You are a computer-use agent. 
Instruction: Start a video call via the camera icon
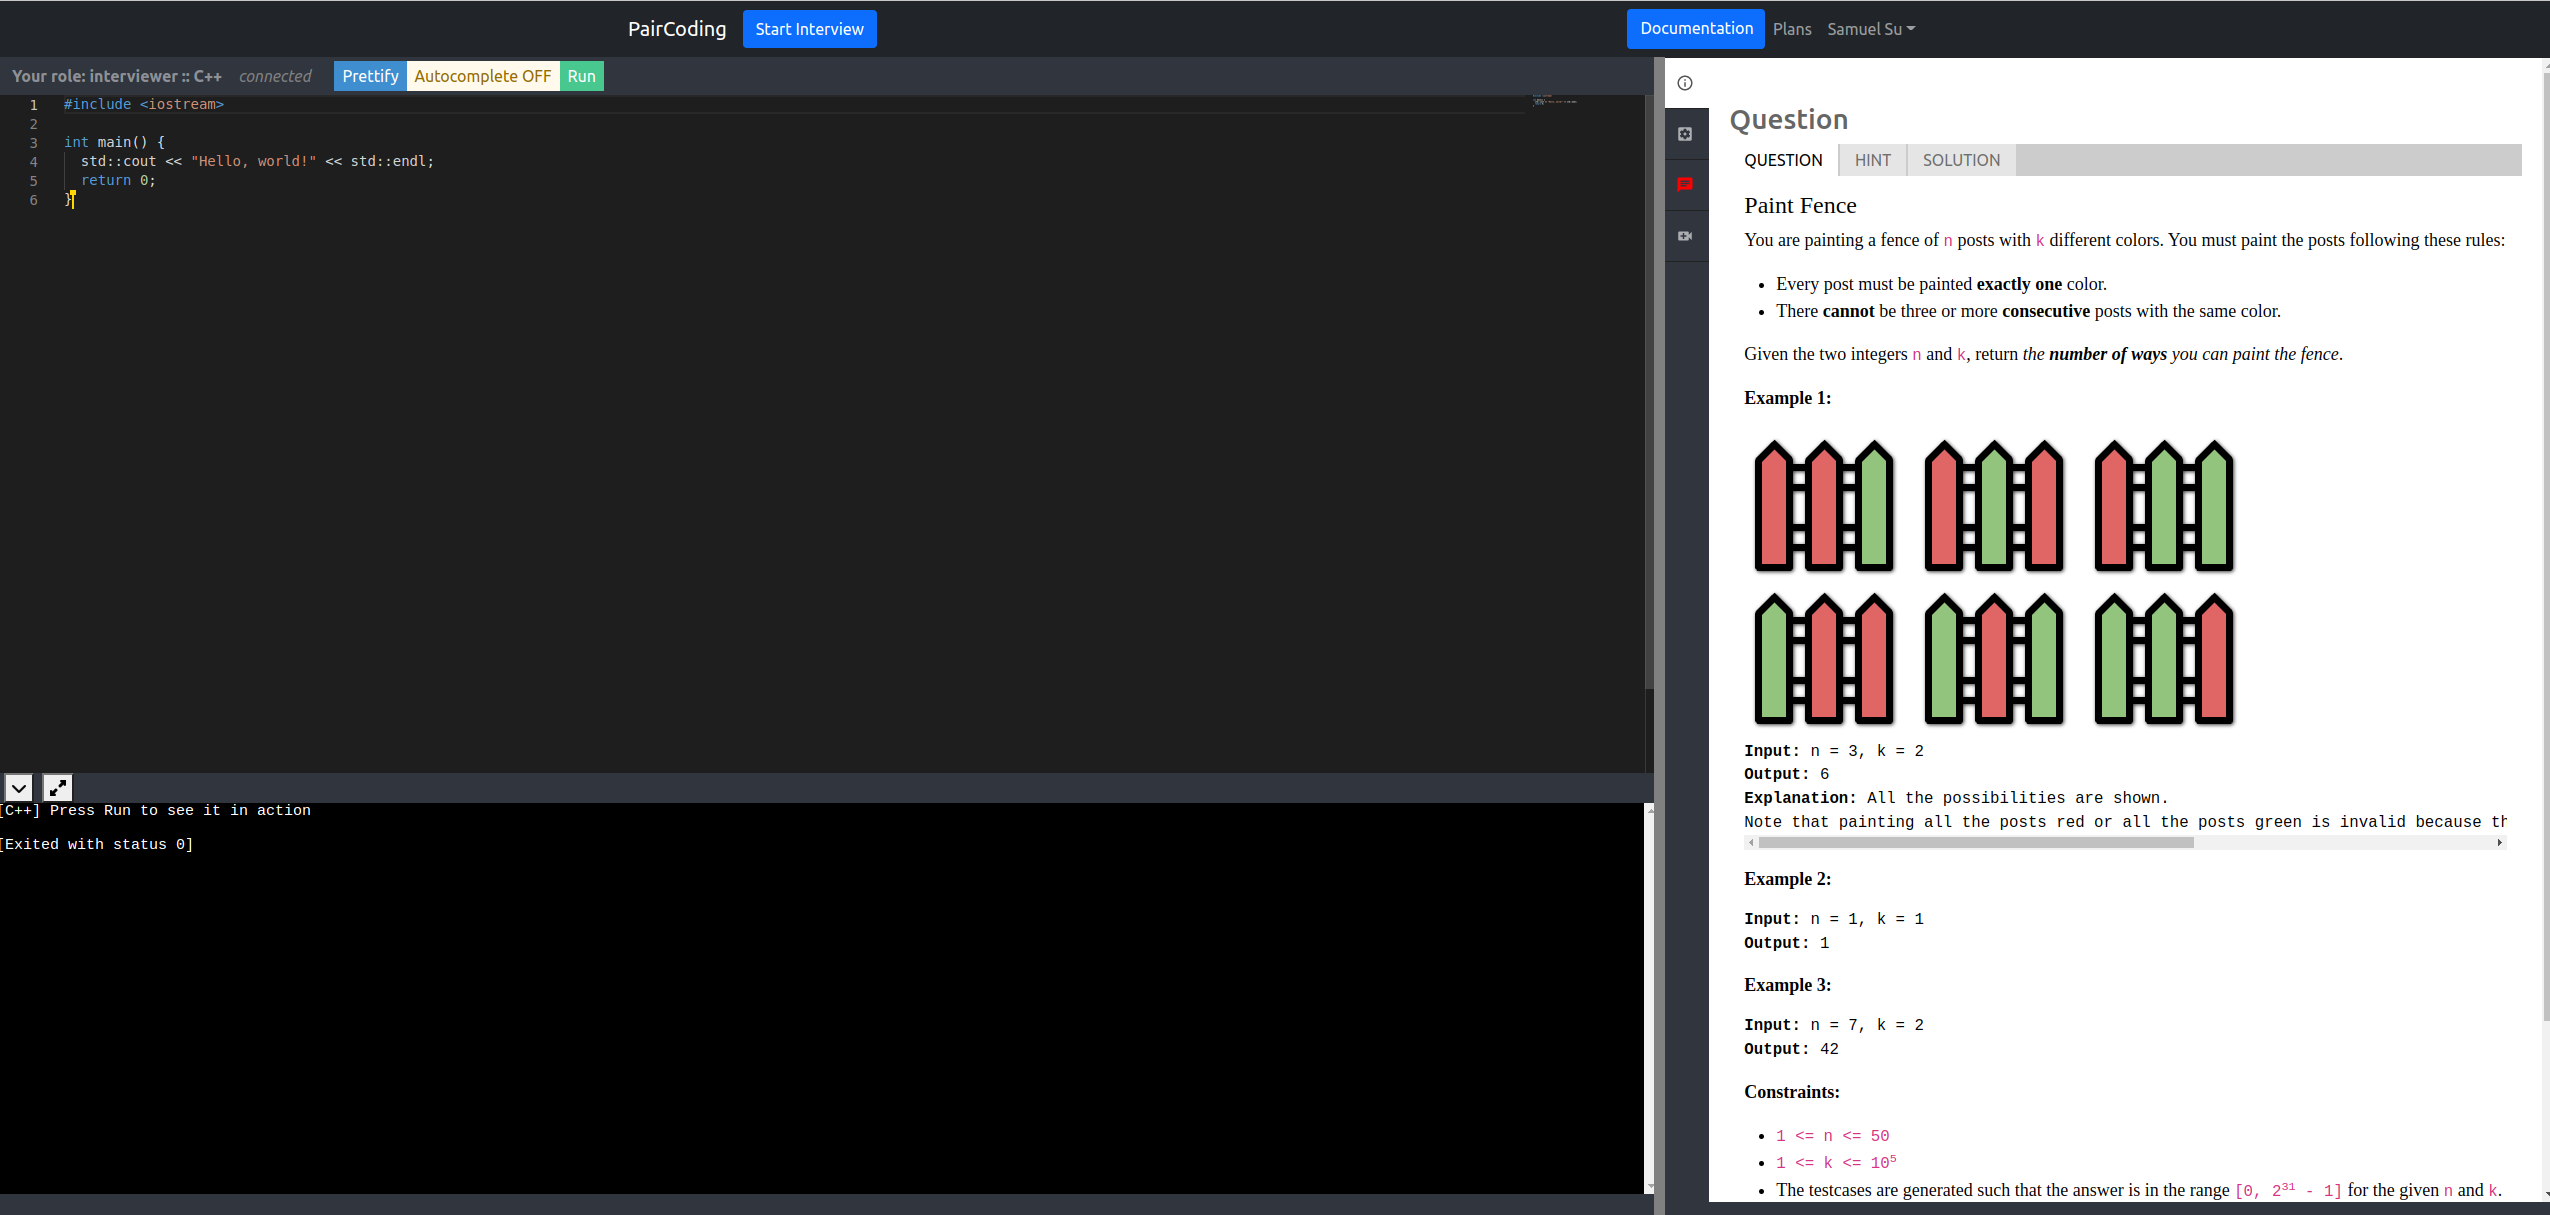click(1686, 236)
